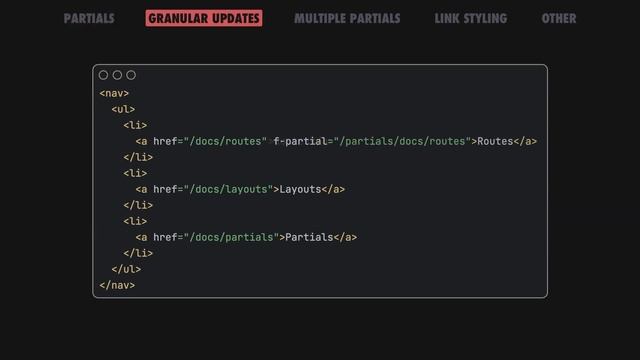Click the Routes link text in code
The height and width of the screenshot is (360, 640).
[x=495, y=141]
